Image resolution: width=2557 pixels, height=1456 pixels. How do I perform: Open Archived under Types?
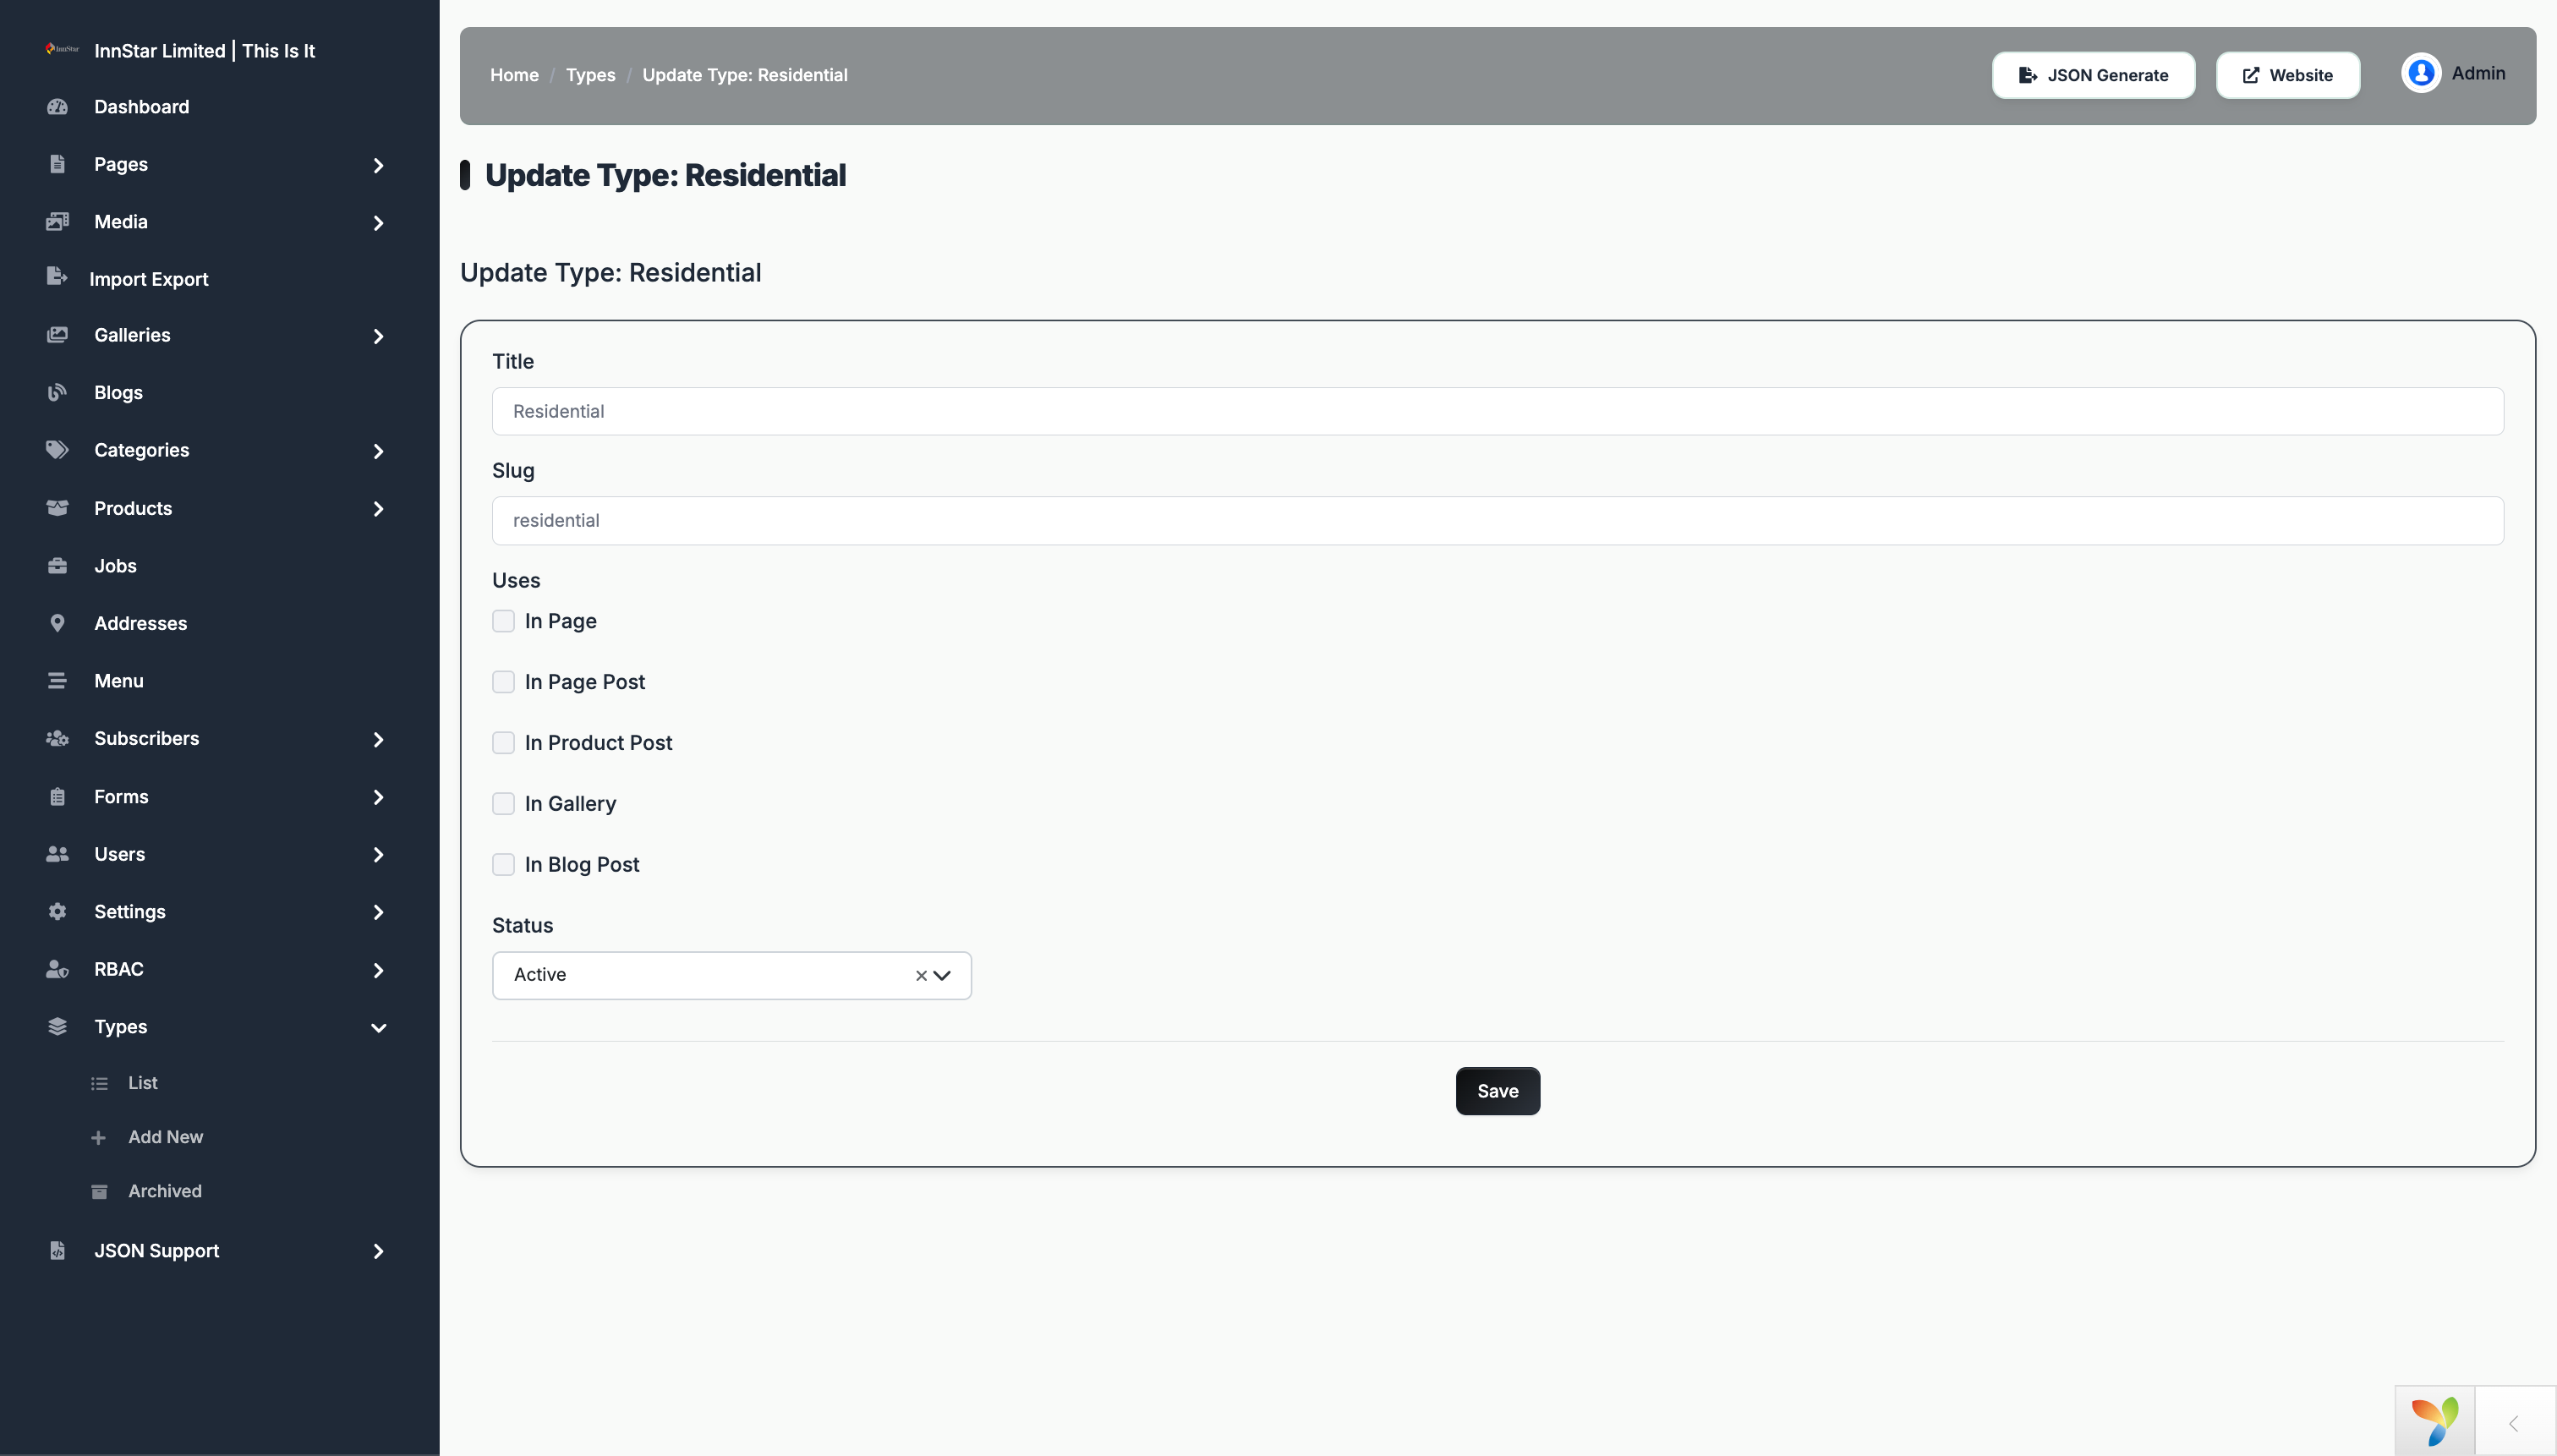(x=164, y=1191)
